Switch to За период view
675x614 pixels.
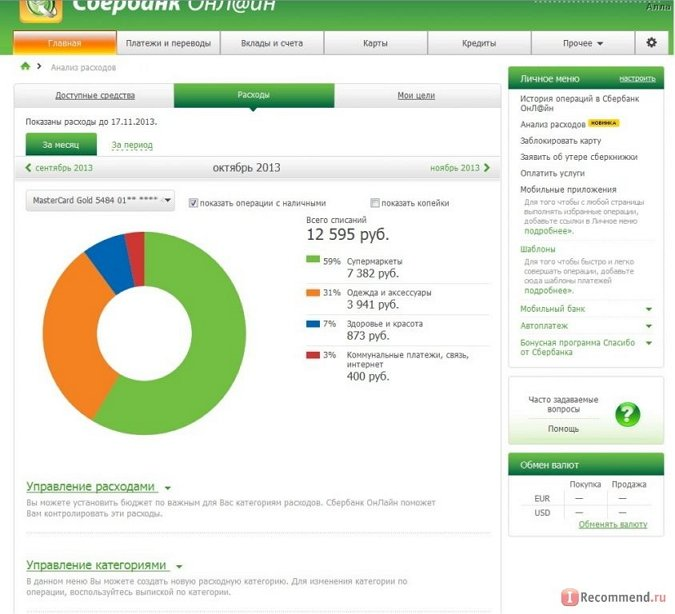[x=132, y=145]
